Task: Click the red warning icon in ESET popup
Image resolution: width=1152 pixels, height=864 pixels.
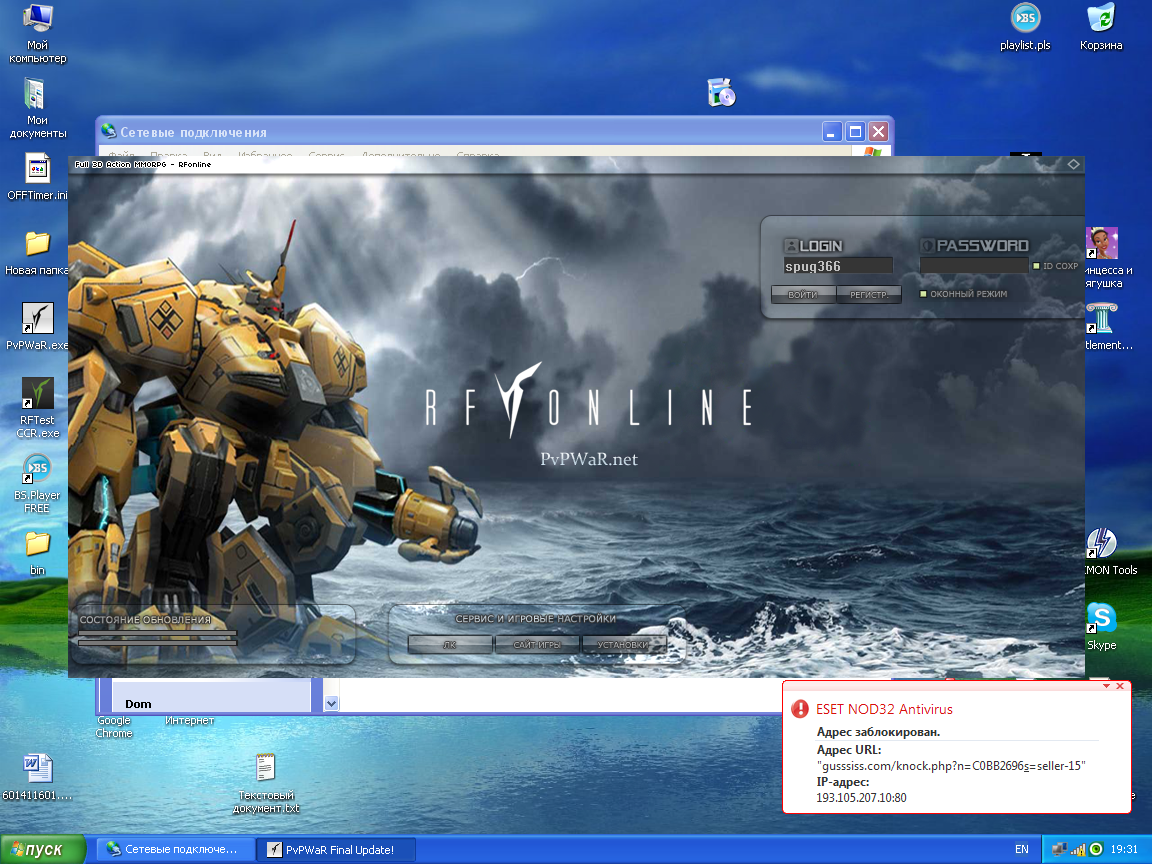Action: tap(799, 709)
